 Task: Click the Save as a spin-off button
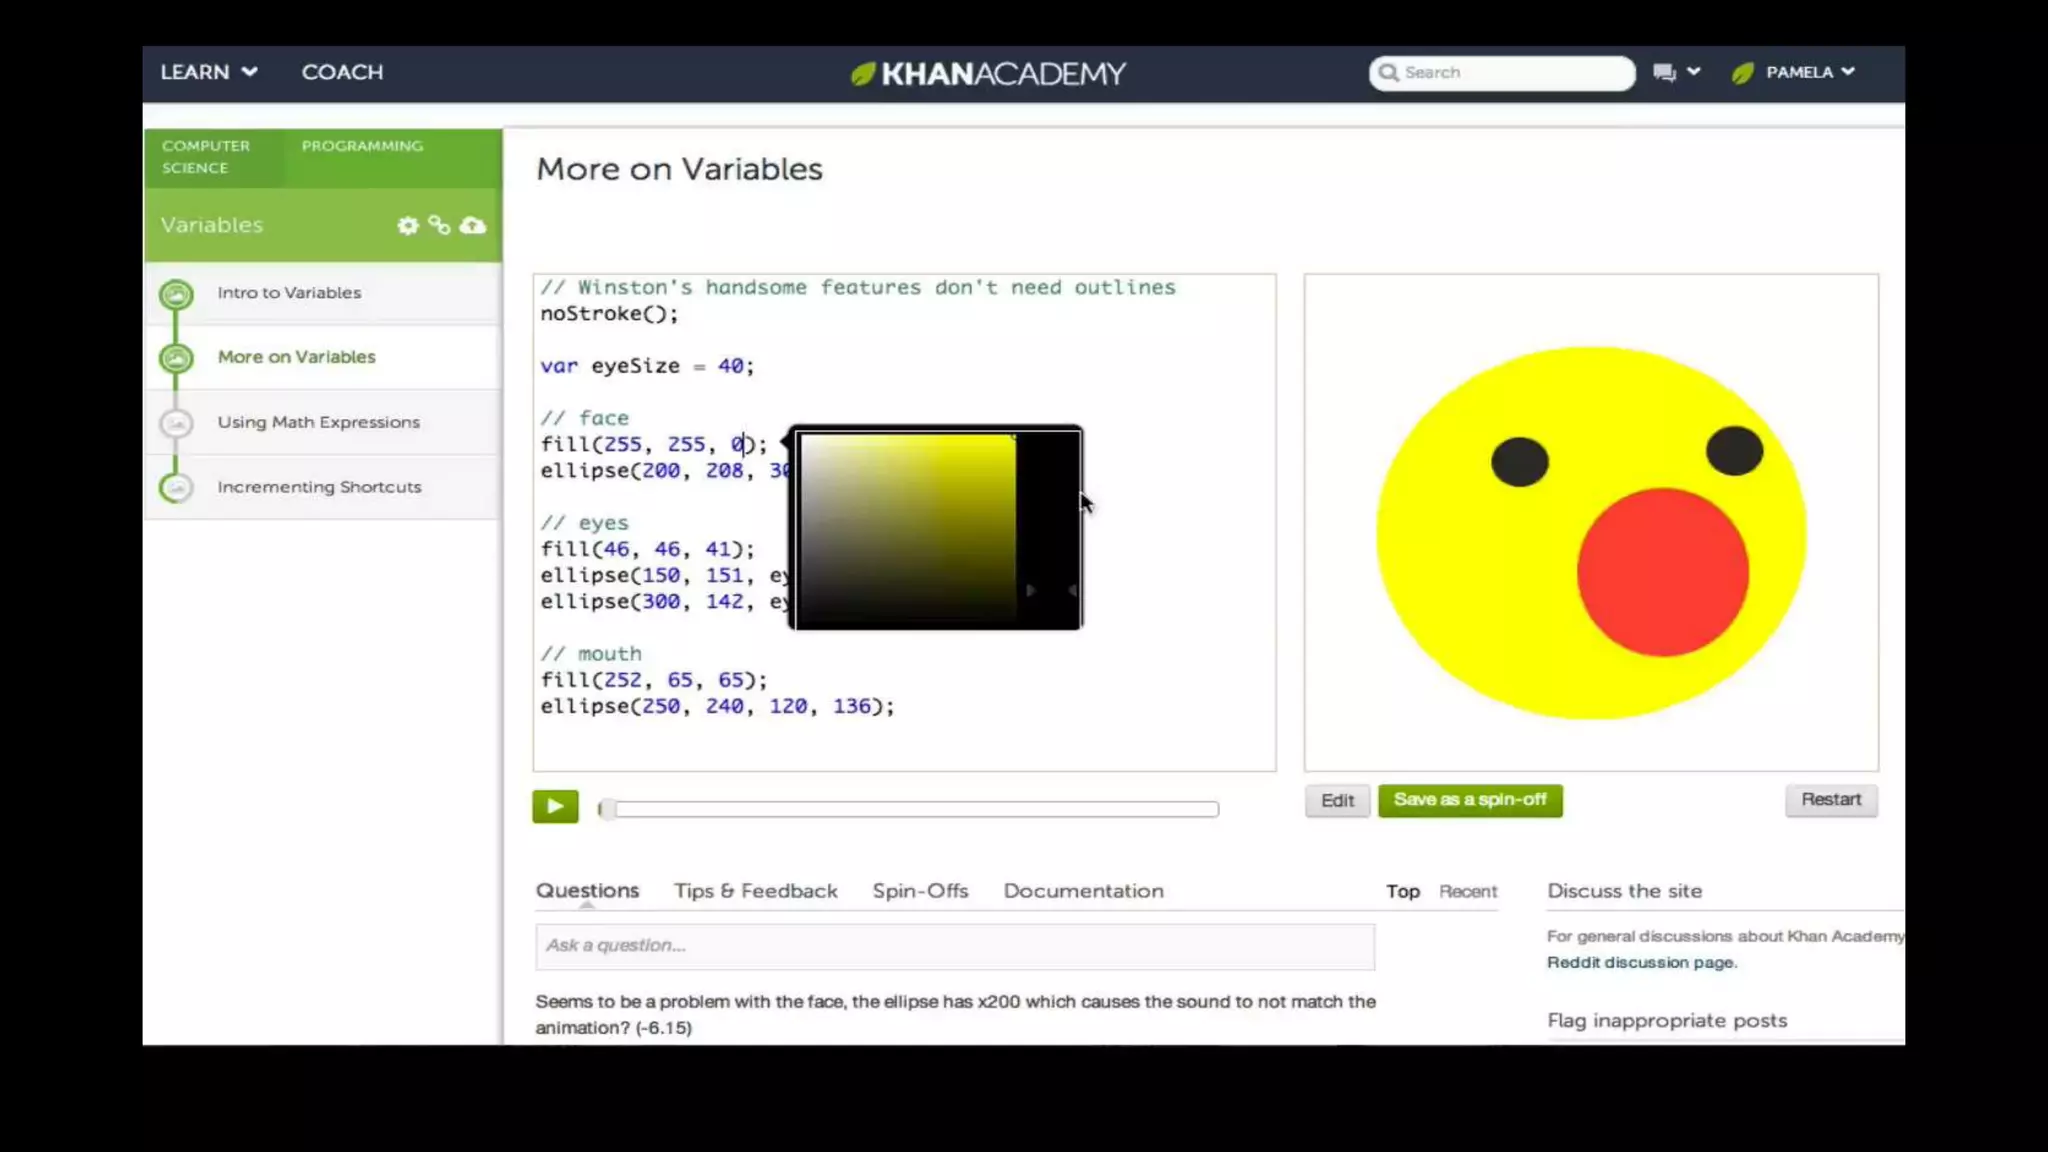[x=1469, y=800]
